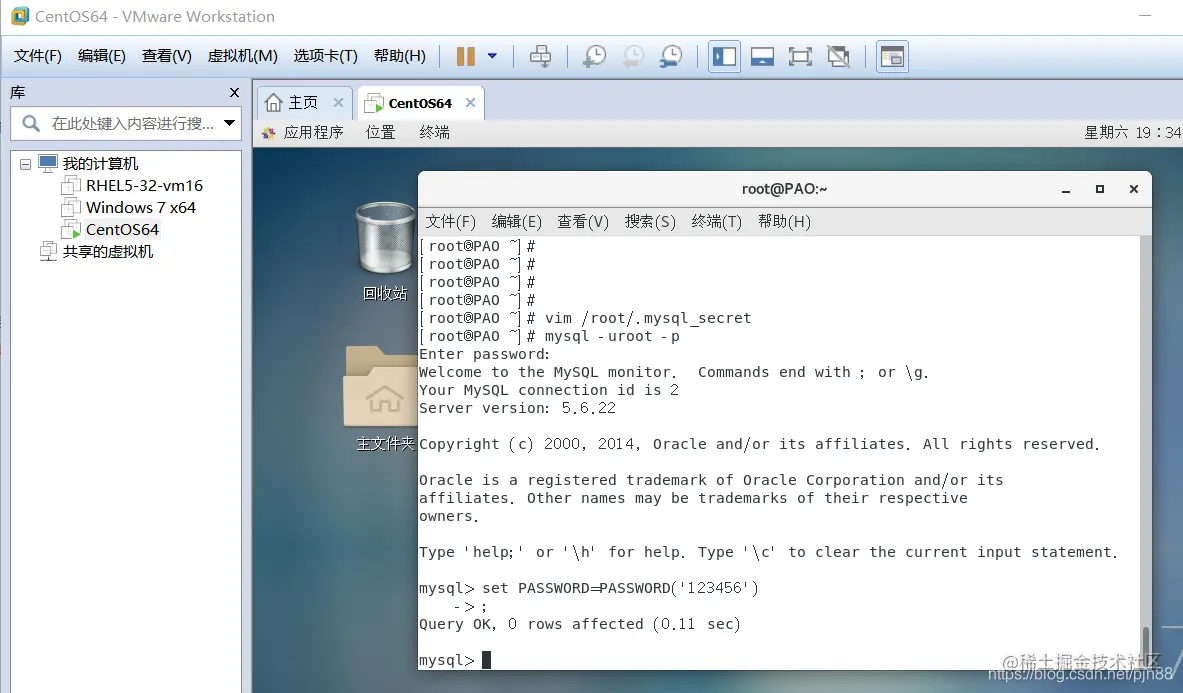Open the 虚拟机(M) menu

[242, 55]
